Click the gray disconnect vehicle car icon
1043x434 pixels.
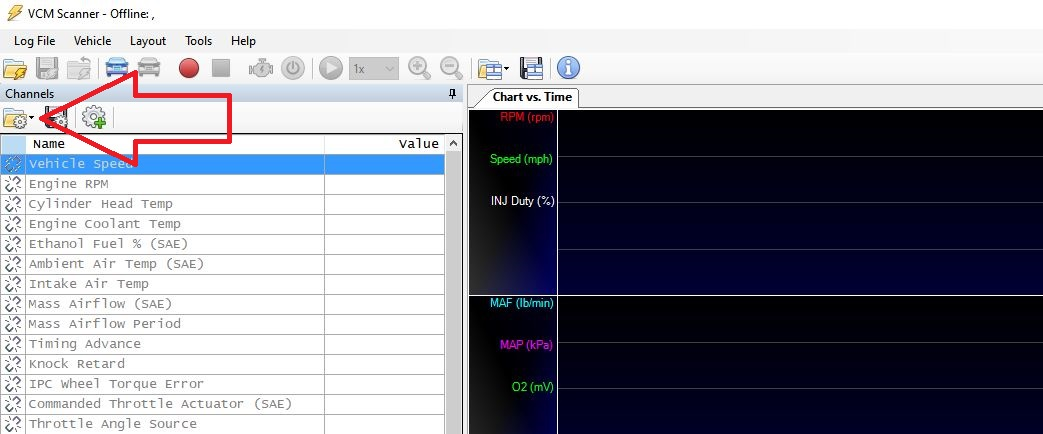point(149,68)
